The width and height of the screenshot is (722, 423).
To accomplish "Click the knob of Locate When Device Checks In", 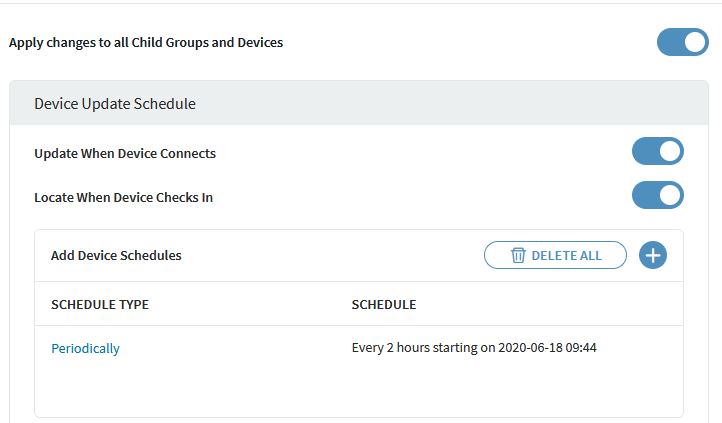I will pos(670,195).
